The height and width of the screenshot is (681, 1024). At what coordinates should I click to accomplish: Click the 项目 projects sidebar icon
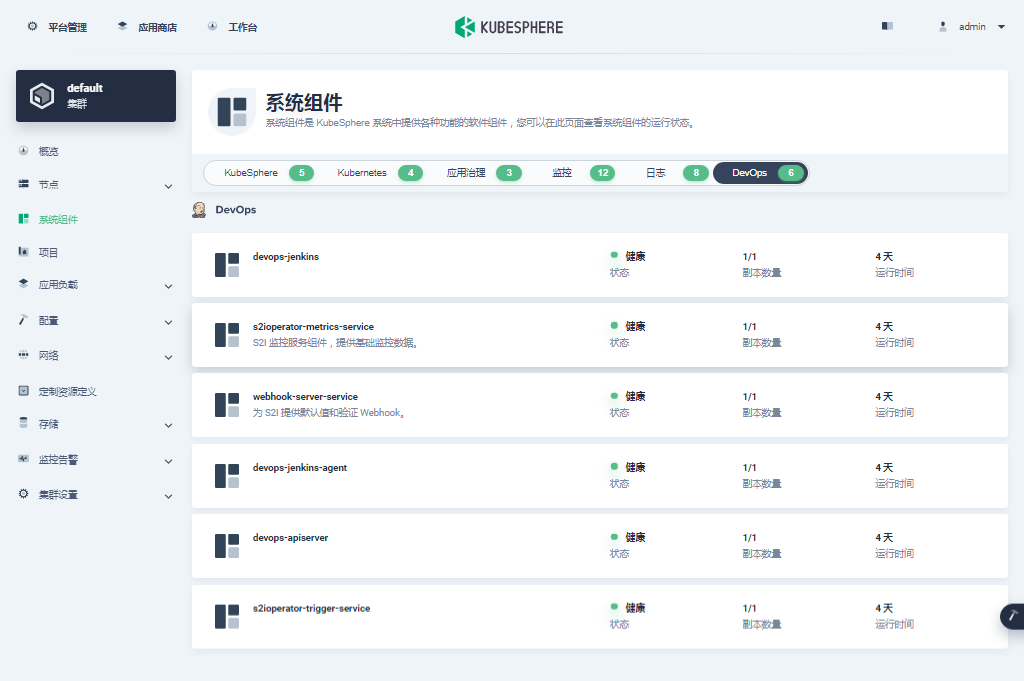pyautogui.click(x=24, y=251)
